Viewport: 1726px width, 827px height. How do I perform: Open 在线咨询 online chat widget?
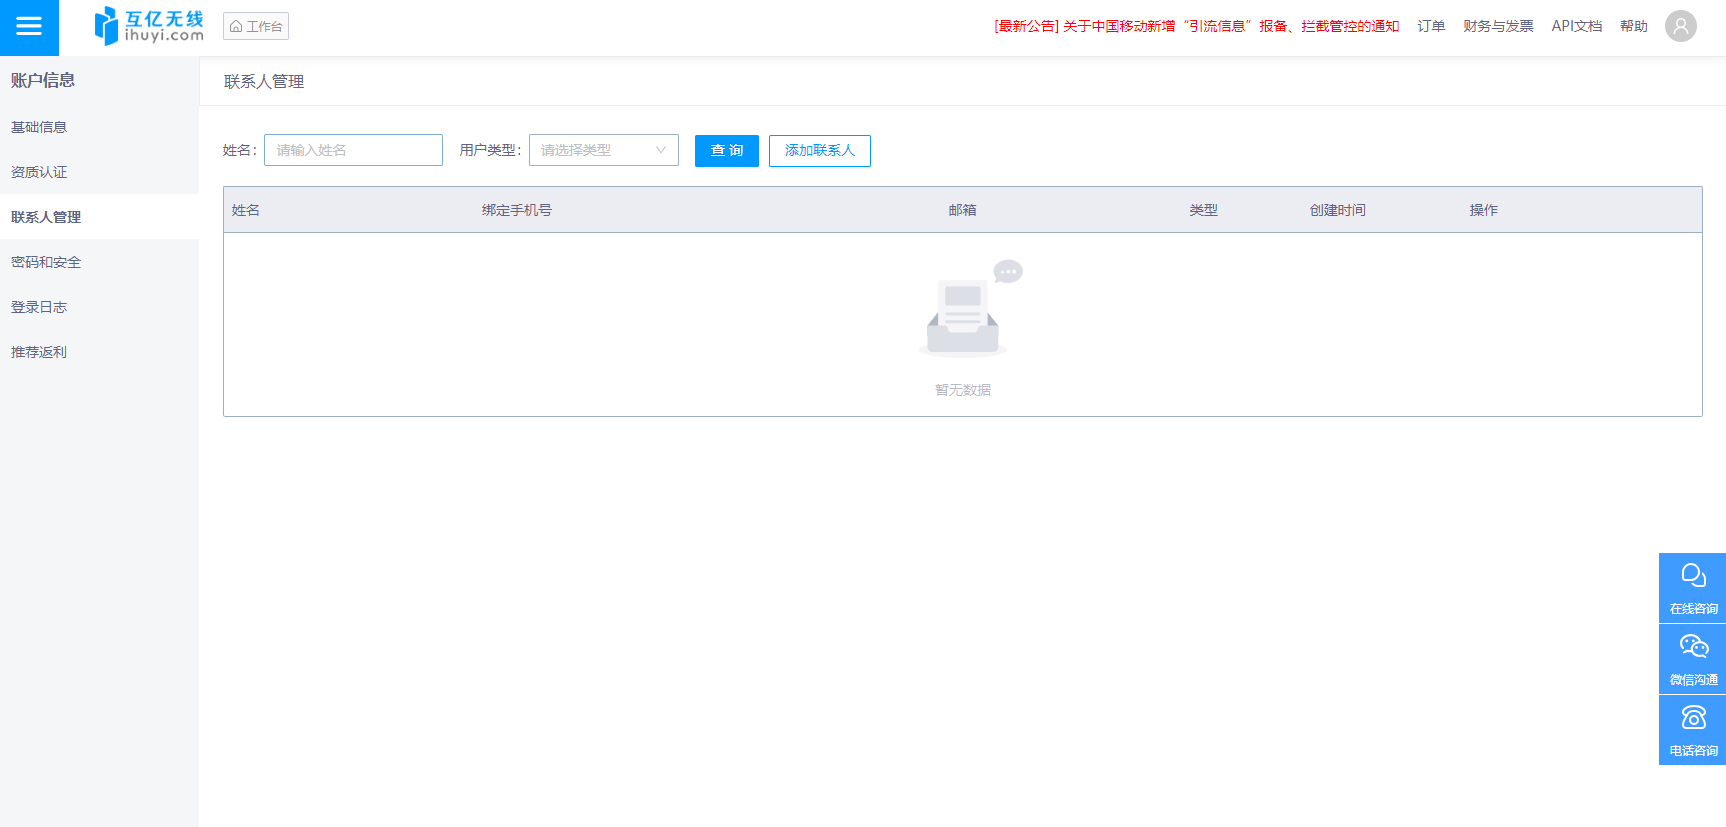coord(1692,588)
